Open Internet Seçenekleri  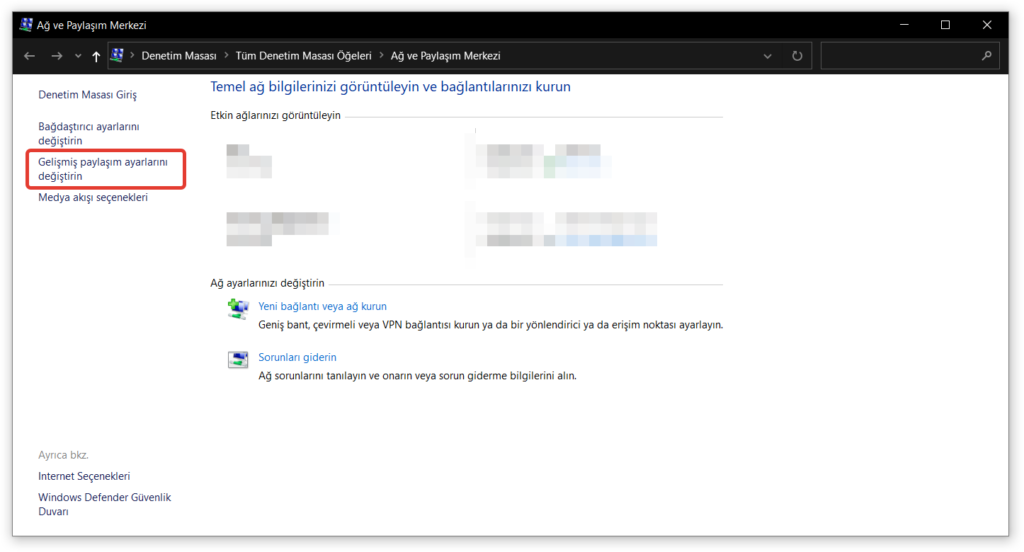click(x=84, y=476)
